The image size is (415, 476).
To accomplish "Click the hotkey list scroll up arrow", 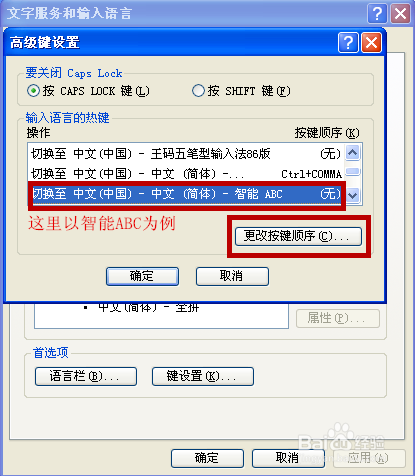I will (x=352, y=153).
